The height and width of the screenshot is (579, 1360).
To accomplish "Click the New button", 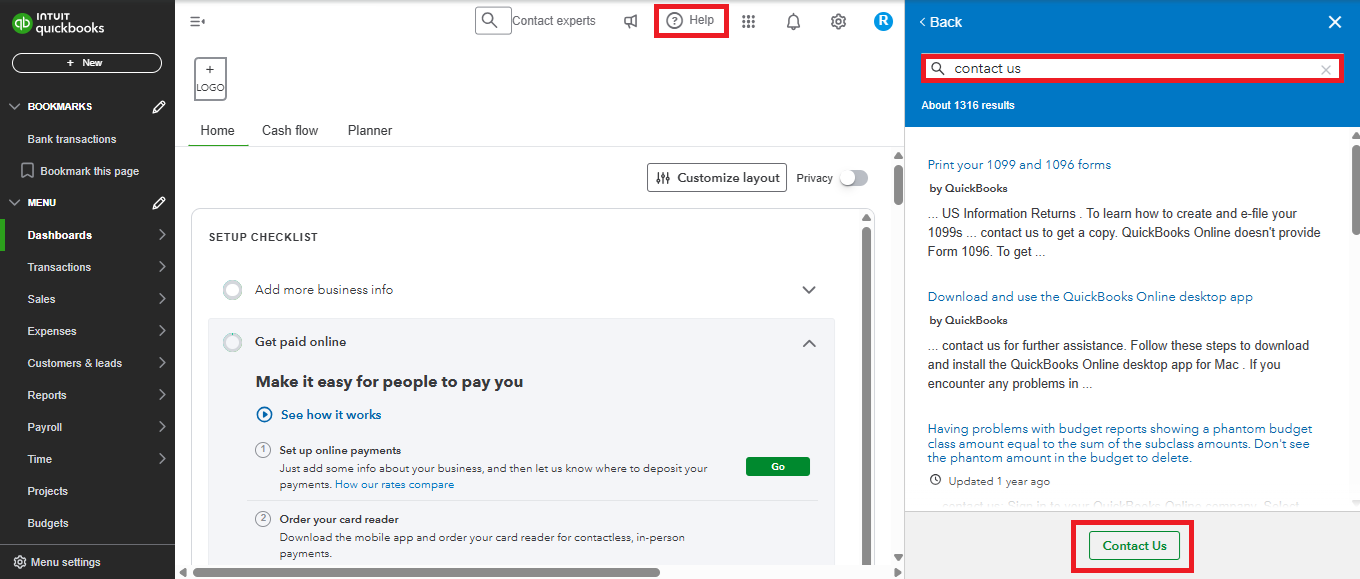I will tap(87, 63).
